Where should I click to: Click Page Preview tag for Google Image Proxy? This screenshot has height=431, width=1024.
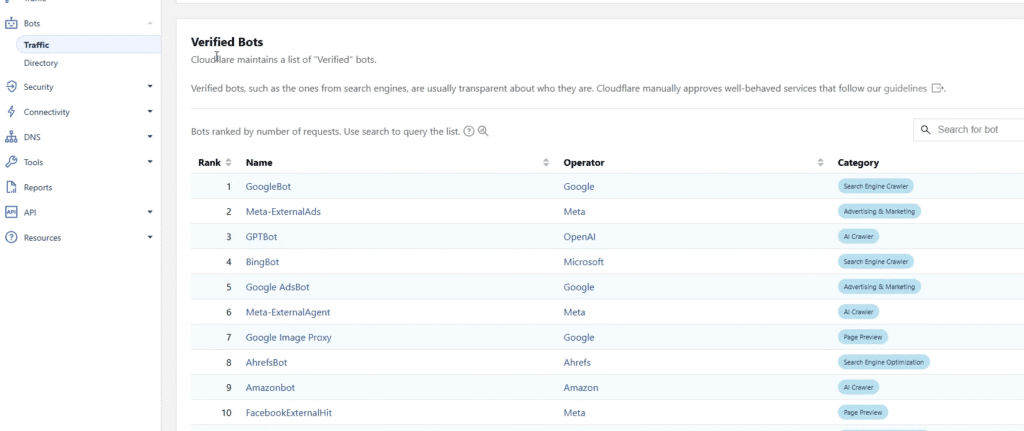(863, 337)
